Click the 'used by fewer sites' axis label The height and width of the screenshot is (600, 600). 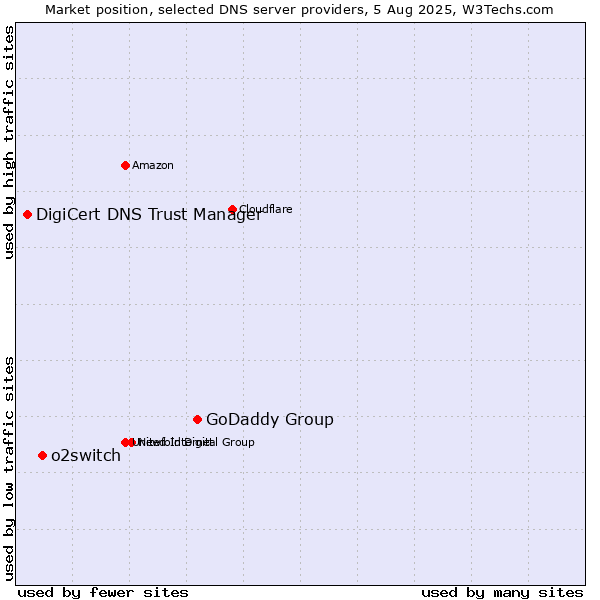(x=103, y=593)
